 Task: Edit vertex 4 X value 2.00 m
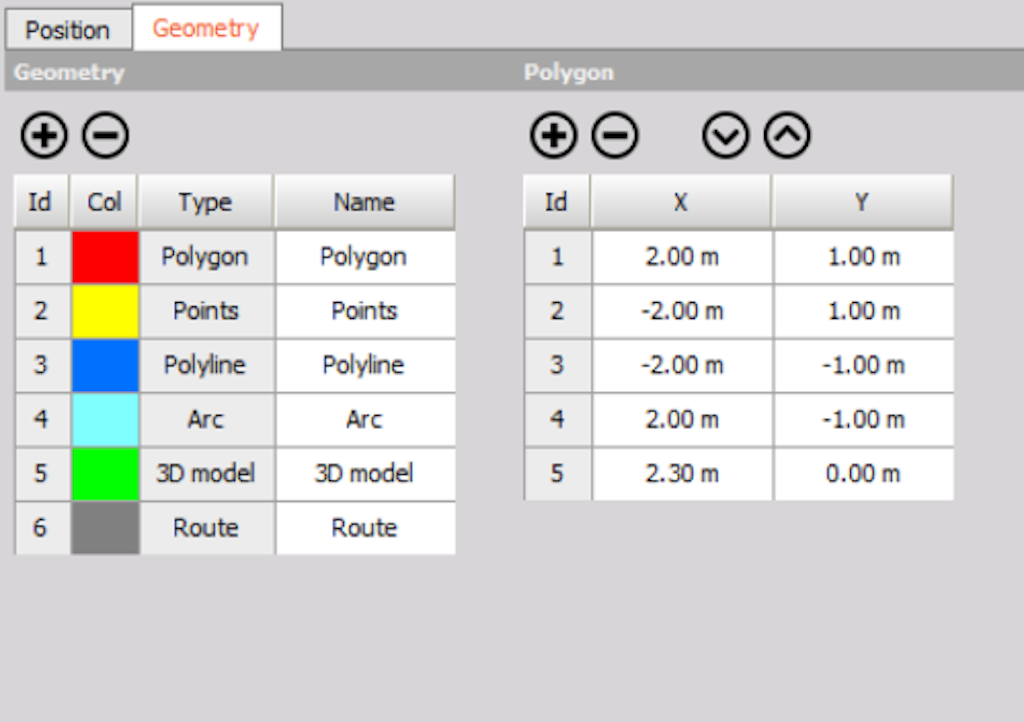click(682, 419)
